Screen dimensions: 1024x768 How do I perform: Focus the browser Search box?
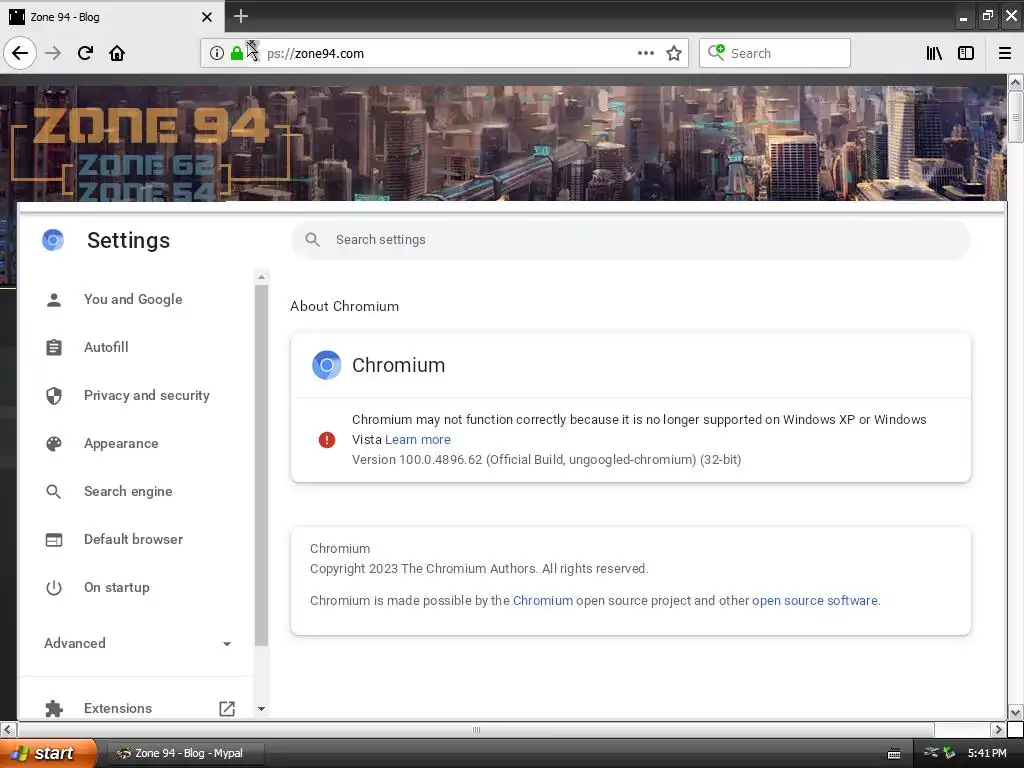[x=775, y=53]
